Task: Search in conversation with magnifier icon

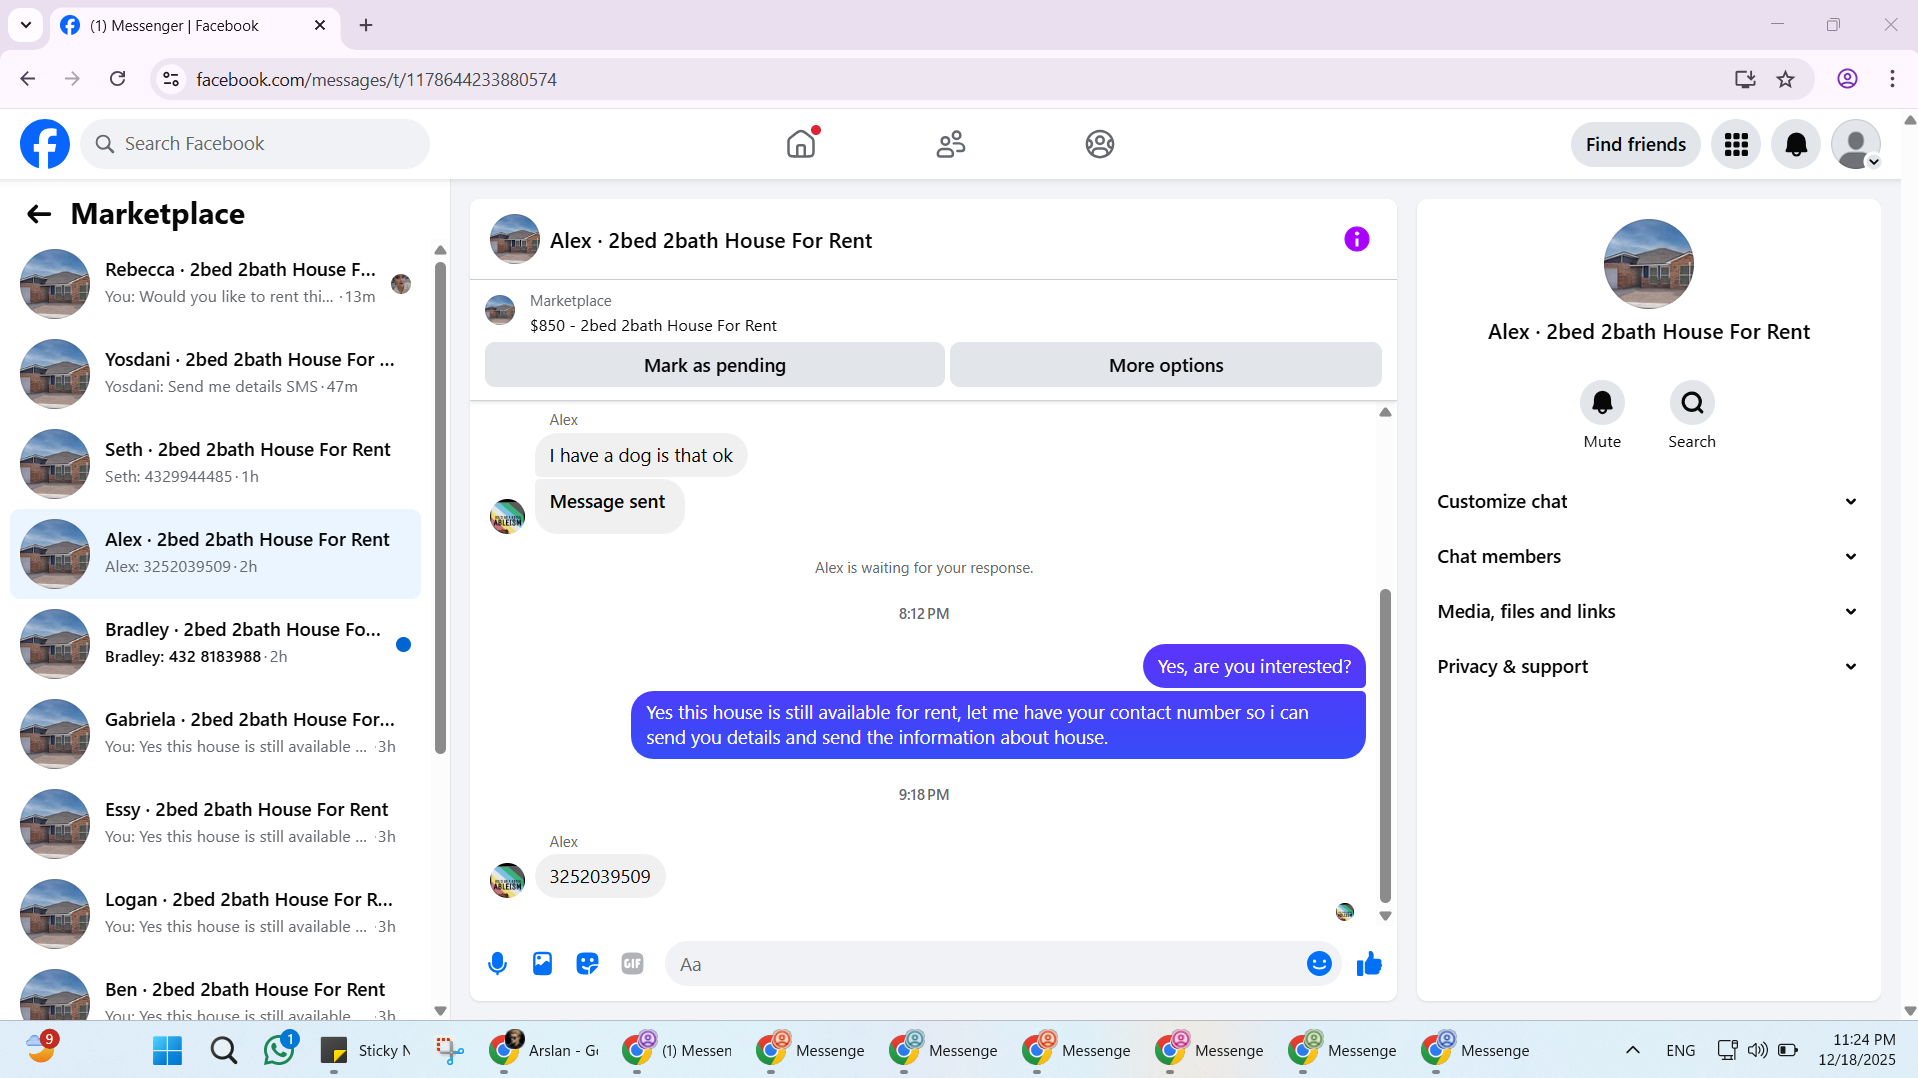Action: click(1692, 402)
